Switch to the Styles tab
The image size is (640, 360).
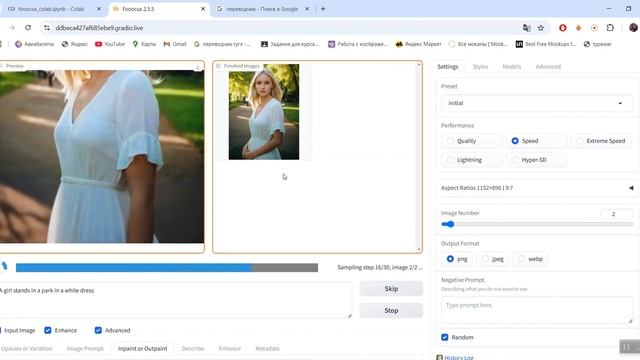point(480,67)
